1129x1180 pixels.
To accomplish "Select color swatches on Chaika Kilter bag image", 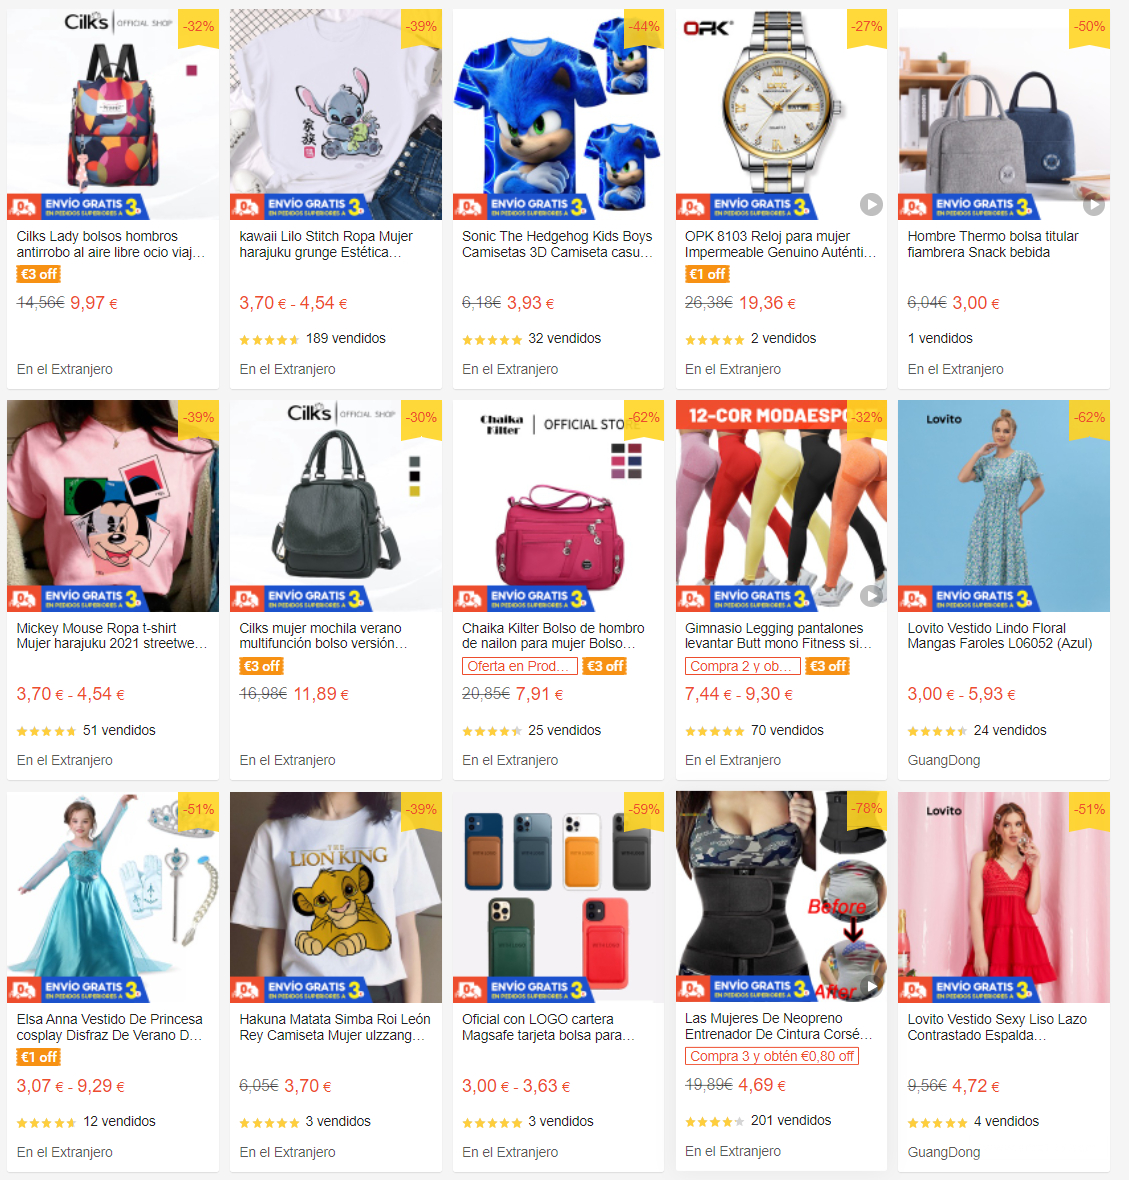I will coord(626,461).
